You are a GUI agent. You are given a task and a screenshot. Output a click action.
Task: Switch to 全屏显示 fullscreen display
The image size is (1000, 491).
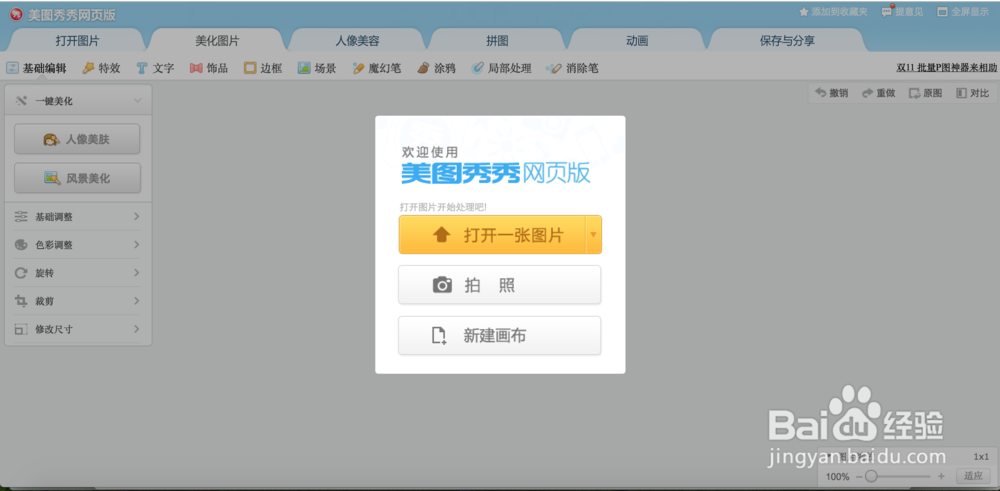[963, 11]
